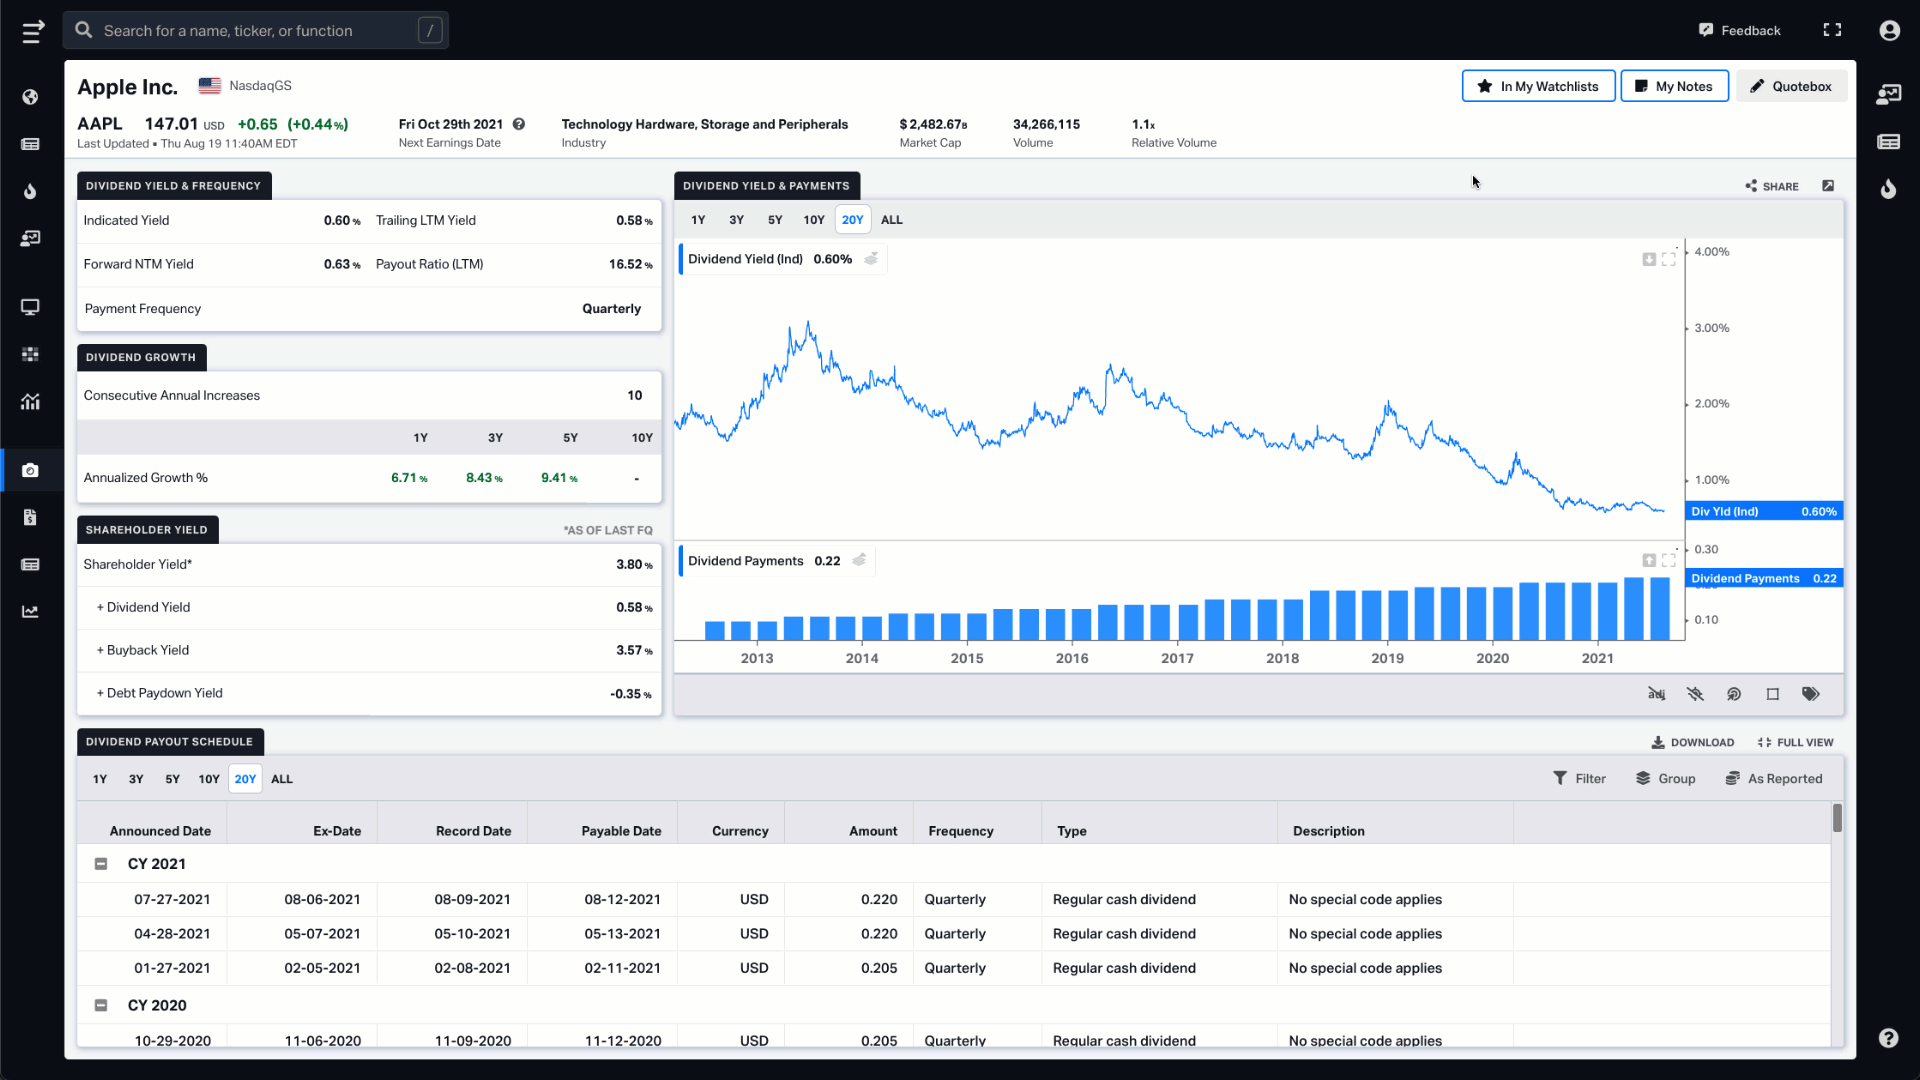
Task: Click the My Notes button for Apple
Action: coord(1675,86)
